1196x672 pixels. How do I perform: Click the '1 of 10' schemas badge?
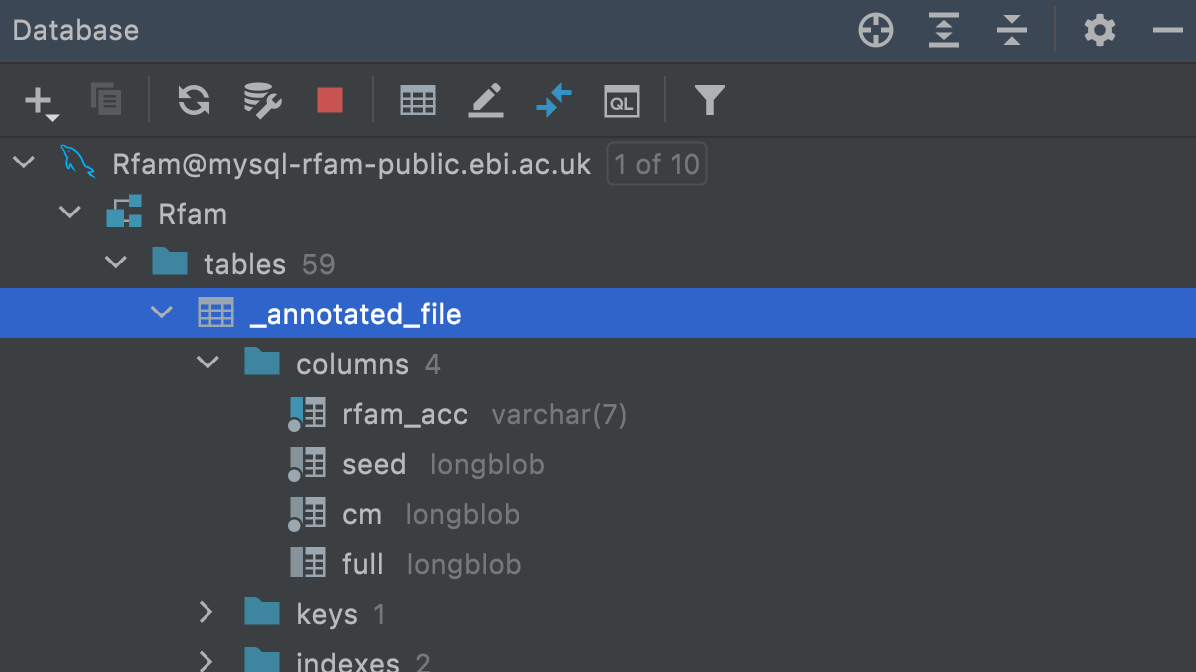pos(657,164)
